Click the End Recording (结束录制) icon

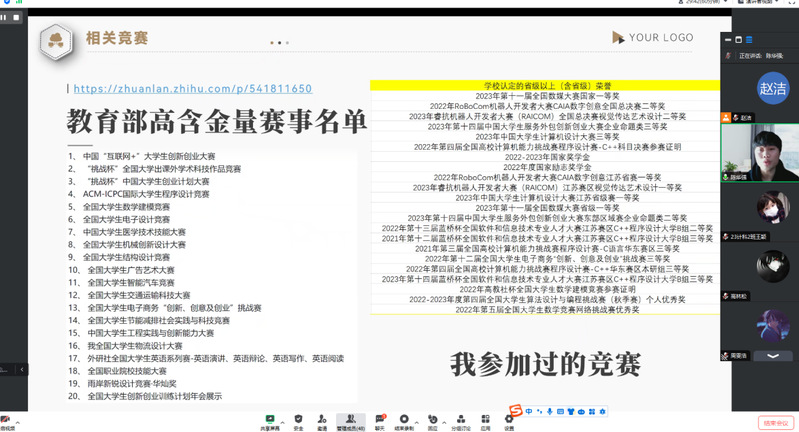point(404,419)
